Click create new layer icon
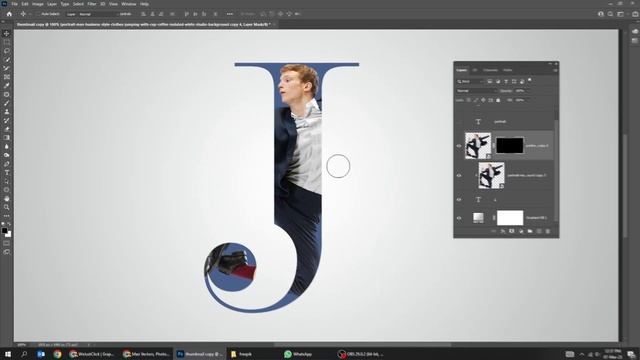640x360 pixels. 539,231
